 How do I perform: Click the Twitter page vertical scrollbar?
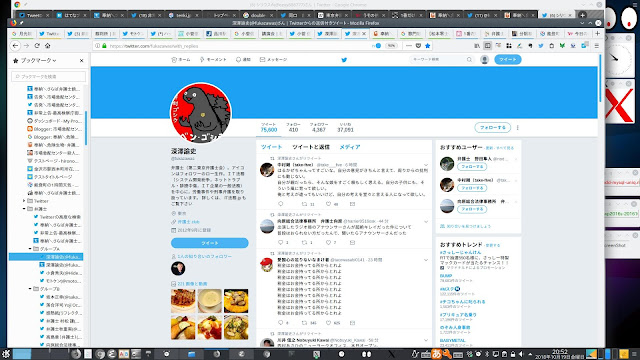pyautogui.click(x=600, y=78)
